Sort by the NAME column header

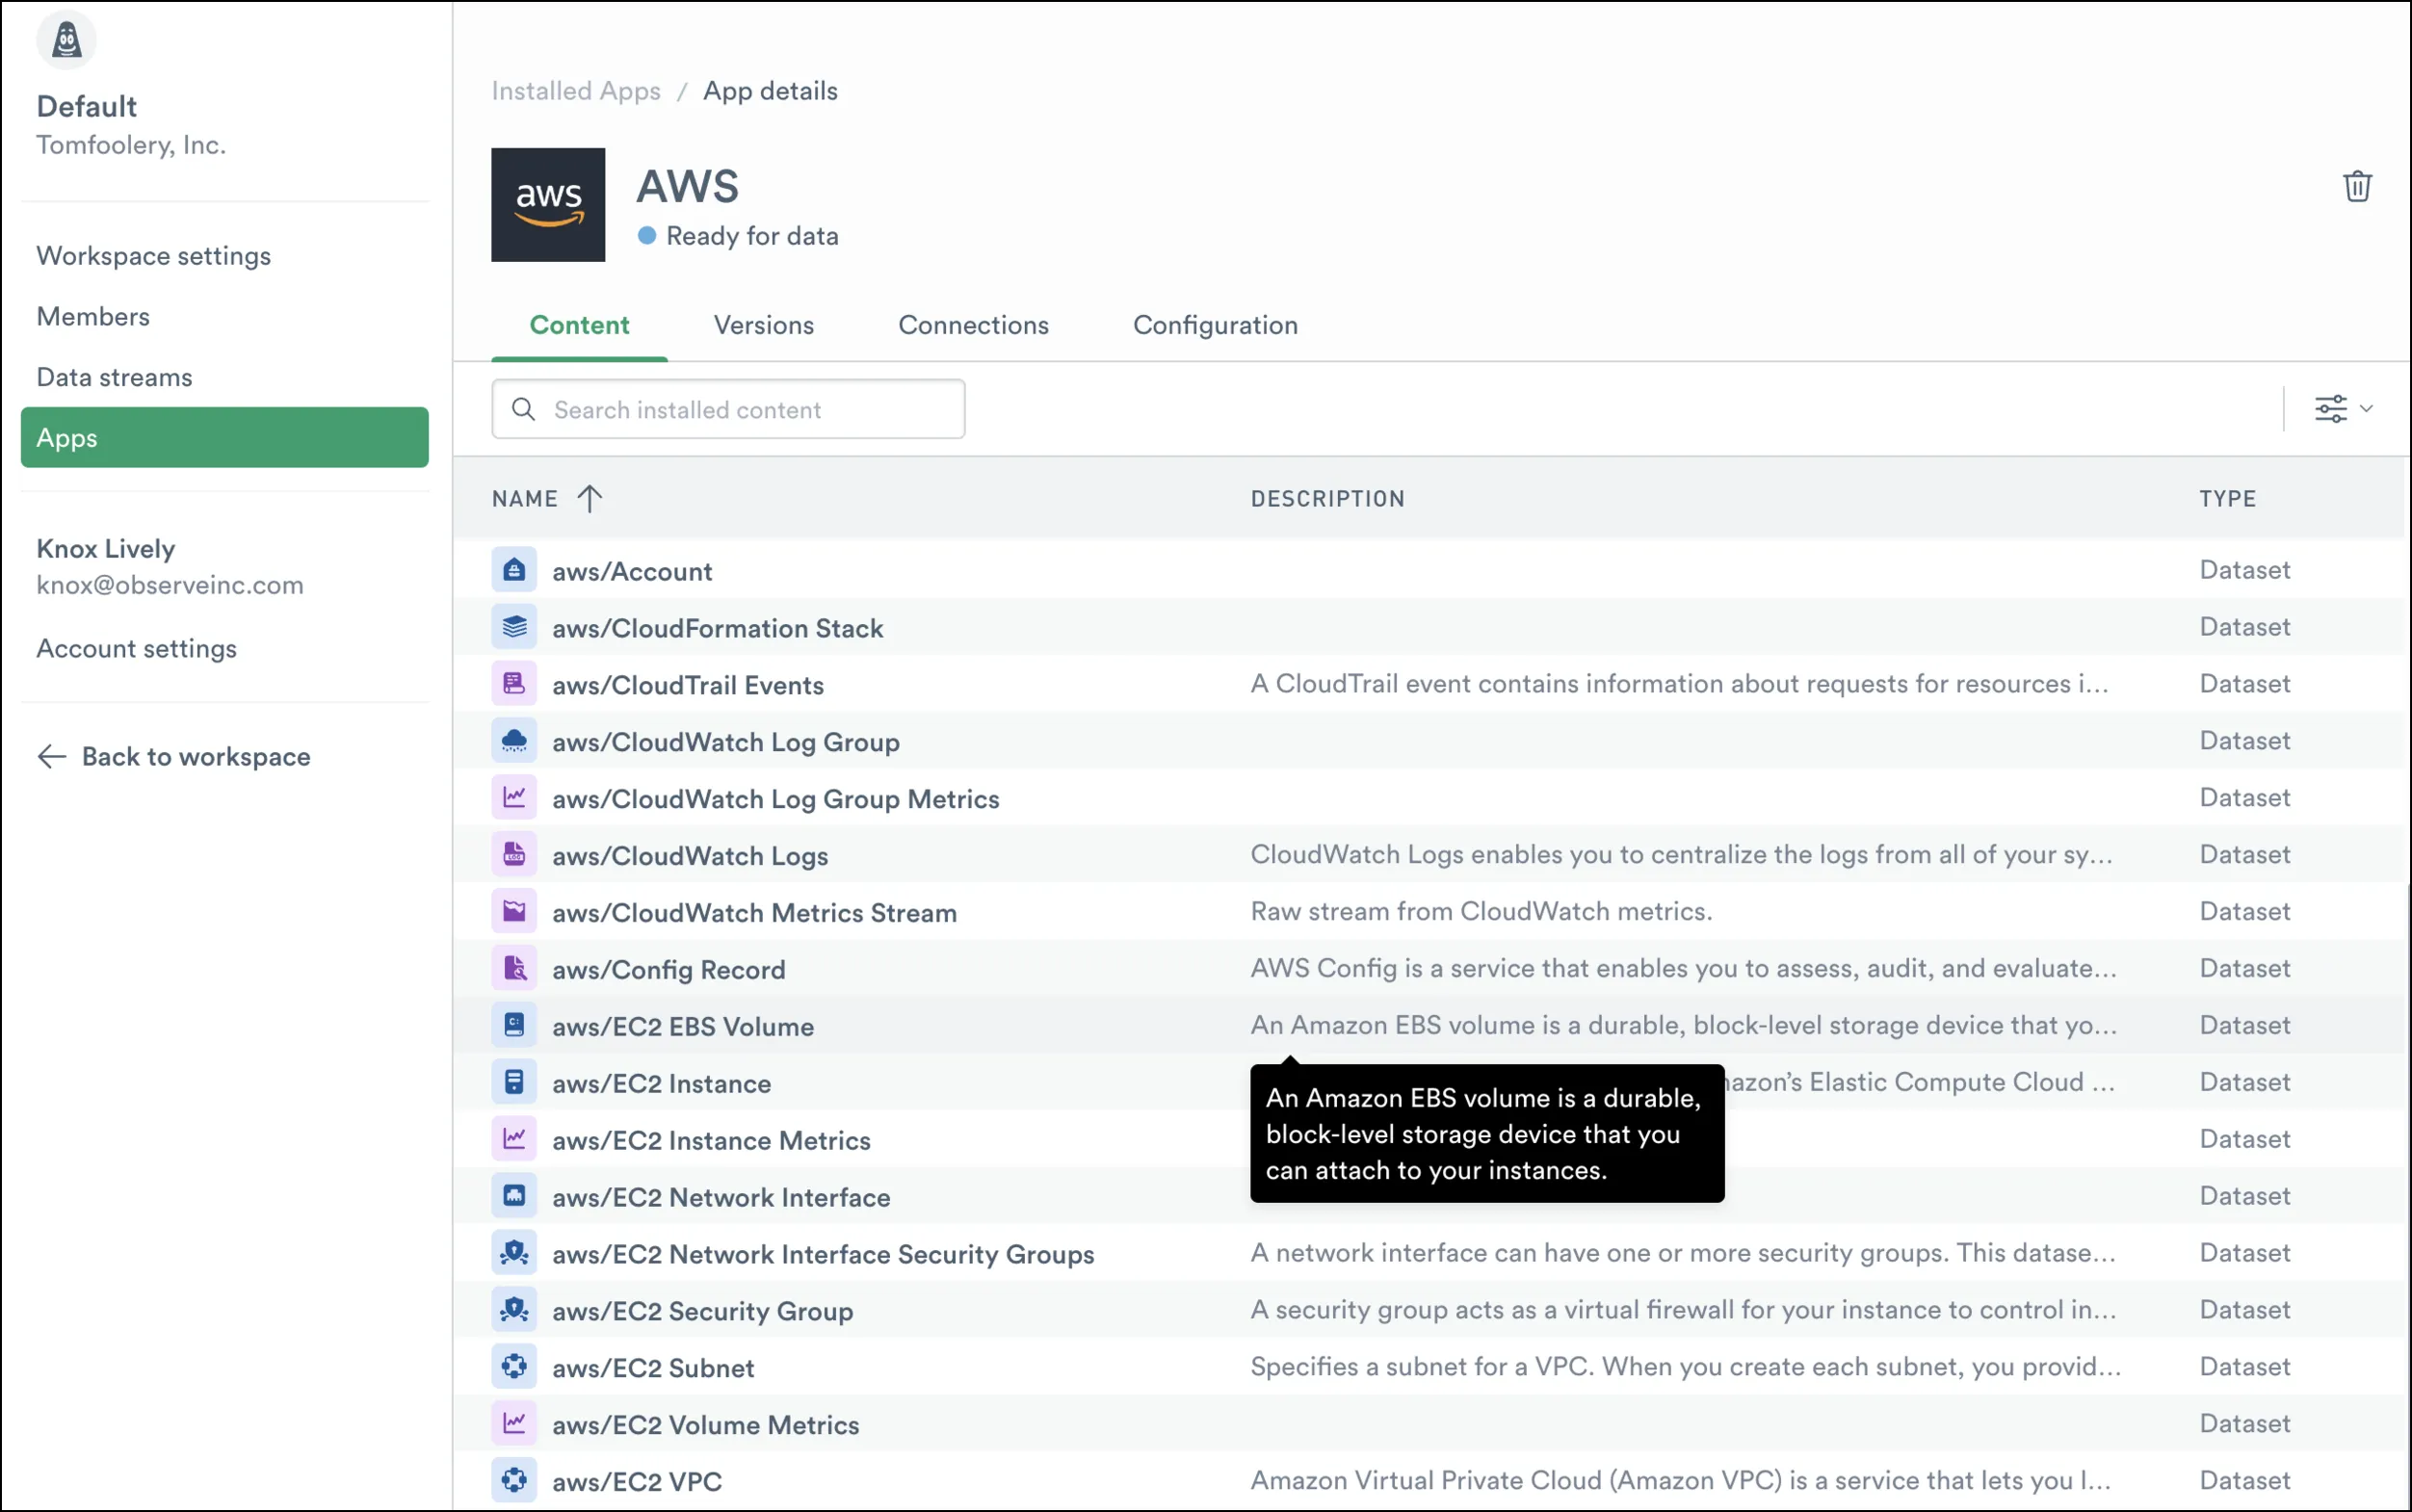pyautogui.click(x=525, y=499)
